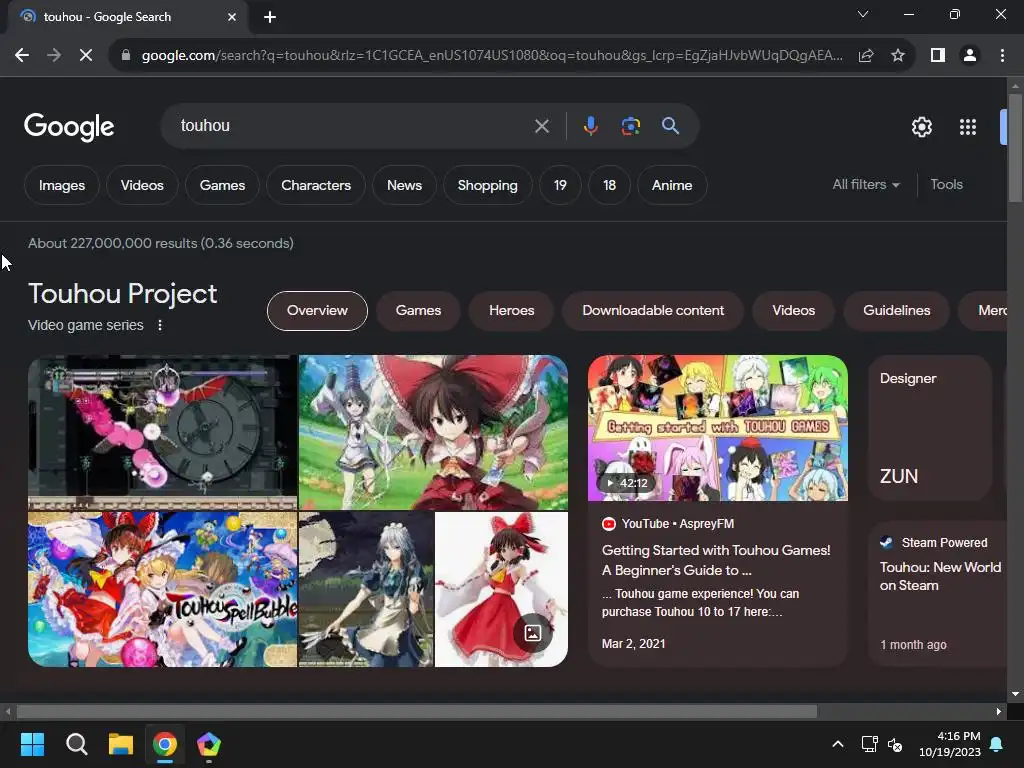This screenshot has width=1024, height=768.
Task: Open the Heroes knowledge panel tab
Action: [x=511, y=311]
